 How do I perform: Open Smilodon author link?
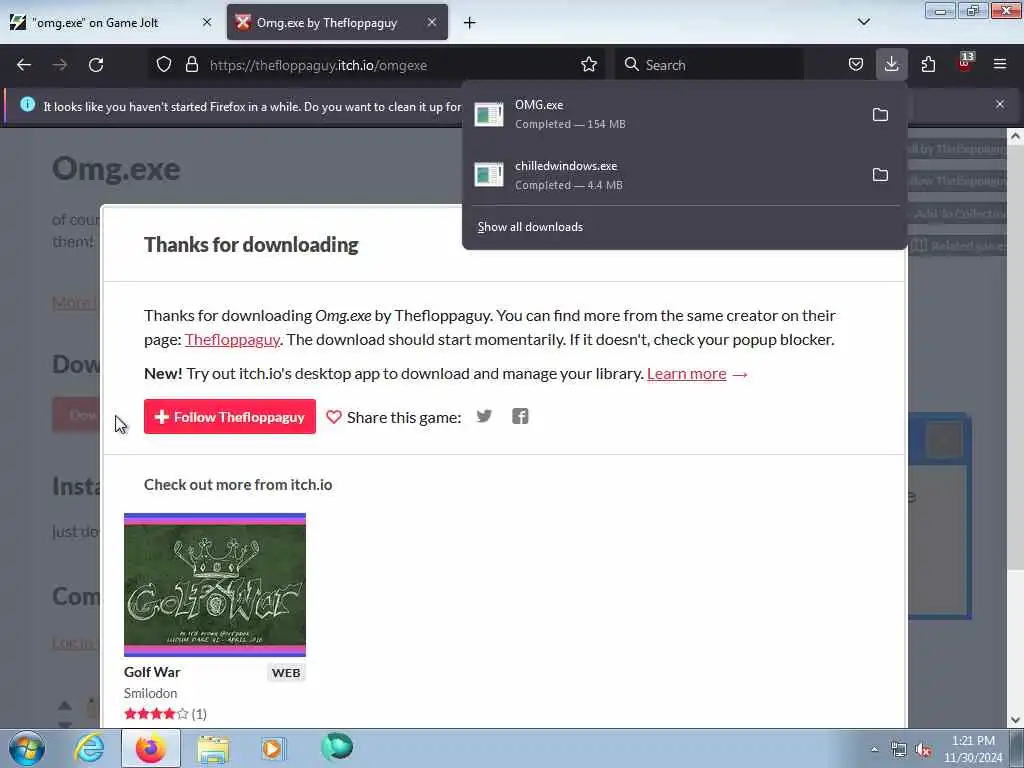(x=150, y=693)
